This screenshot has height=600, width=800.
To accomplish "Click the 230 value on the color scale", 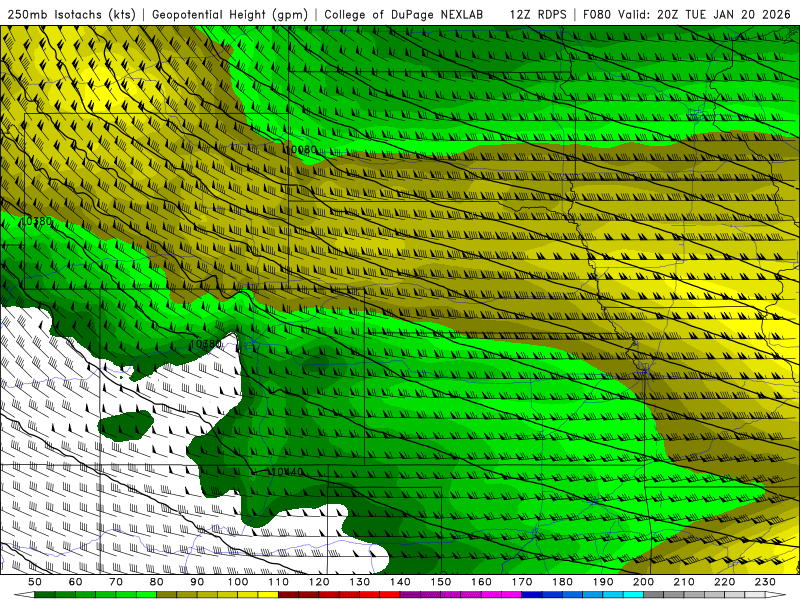I will [765, 582].
